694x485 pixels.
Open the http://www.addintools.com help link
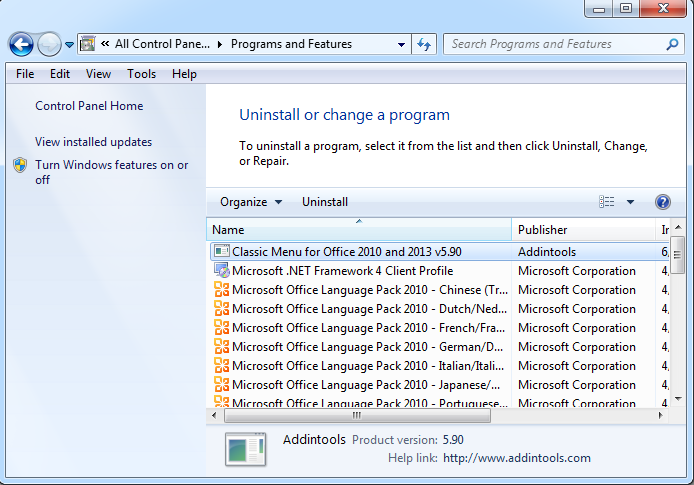517,458
